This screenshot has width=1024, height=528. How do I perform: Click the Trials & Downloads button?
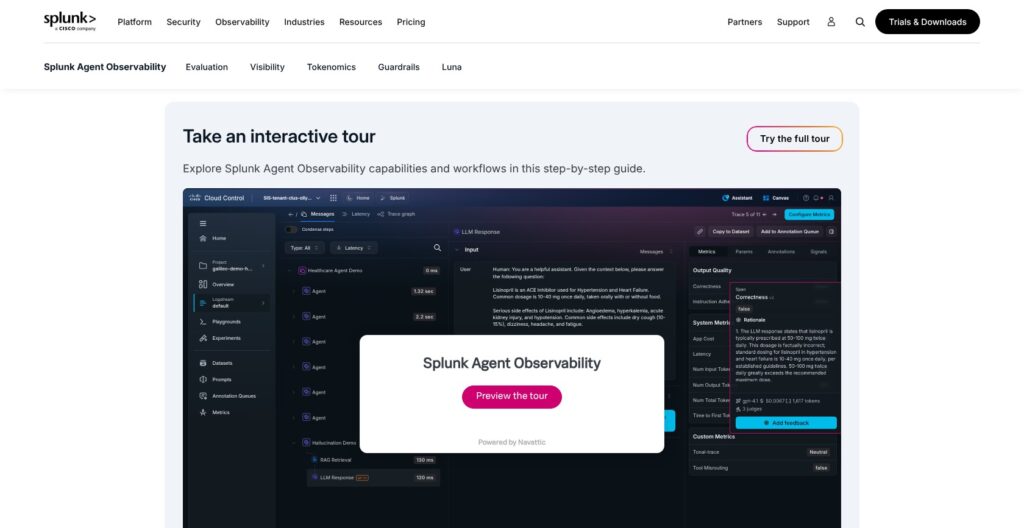coord(927,22)
